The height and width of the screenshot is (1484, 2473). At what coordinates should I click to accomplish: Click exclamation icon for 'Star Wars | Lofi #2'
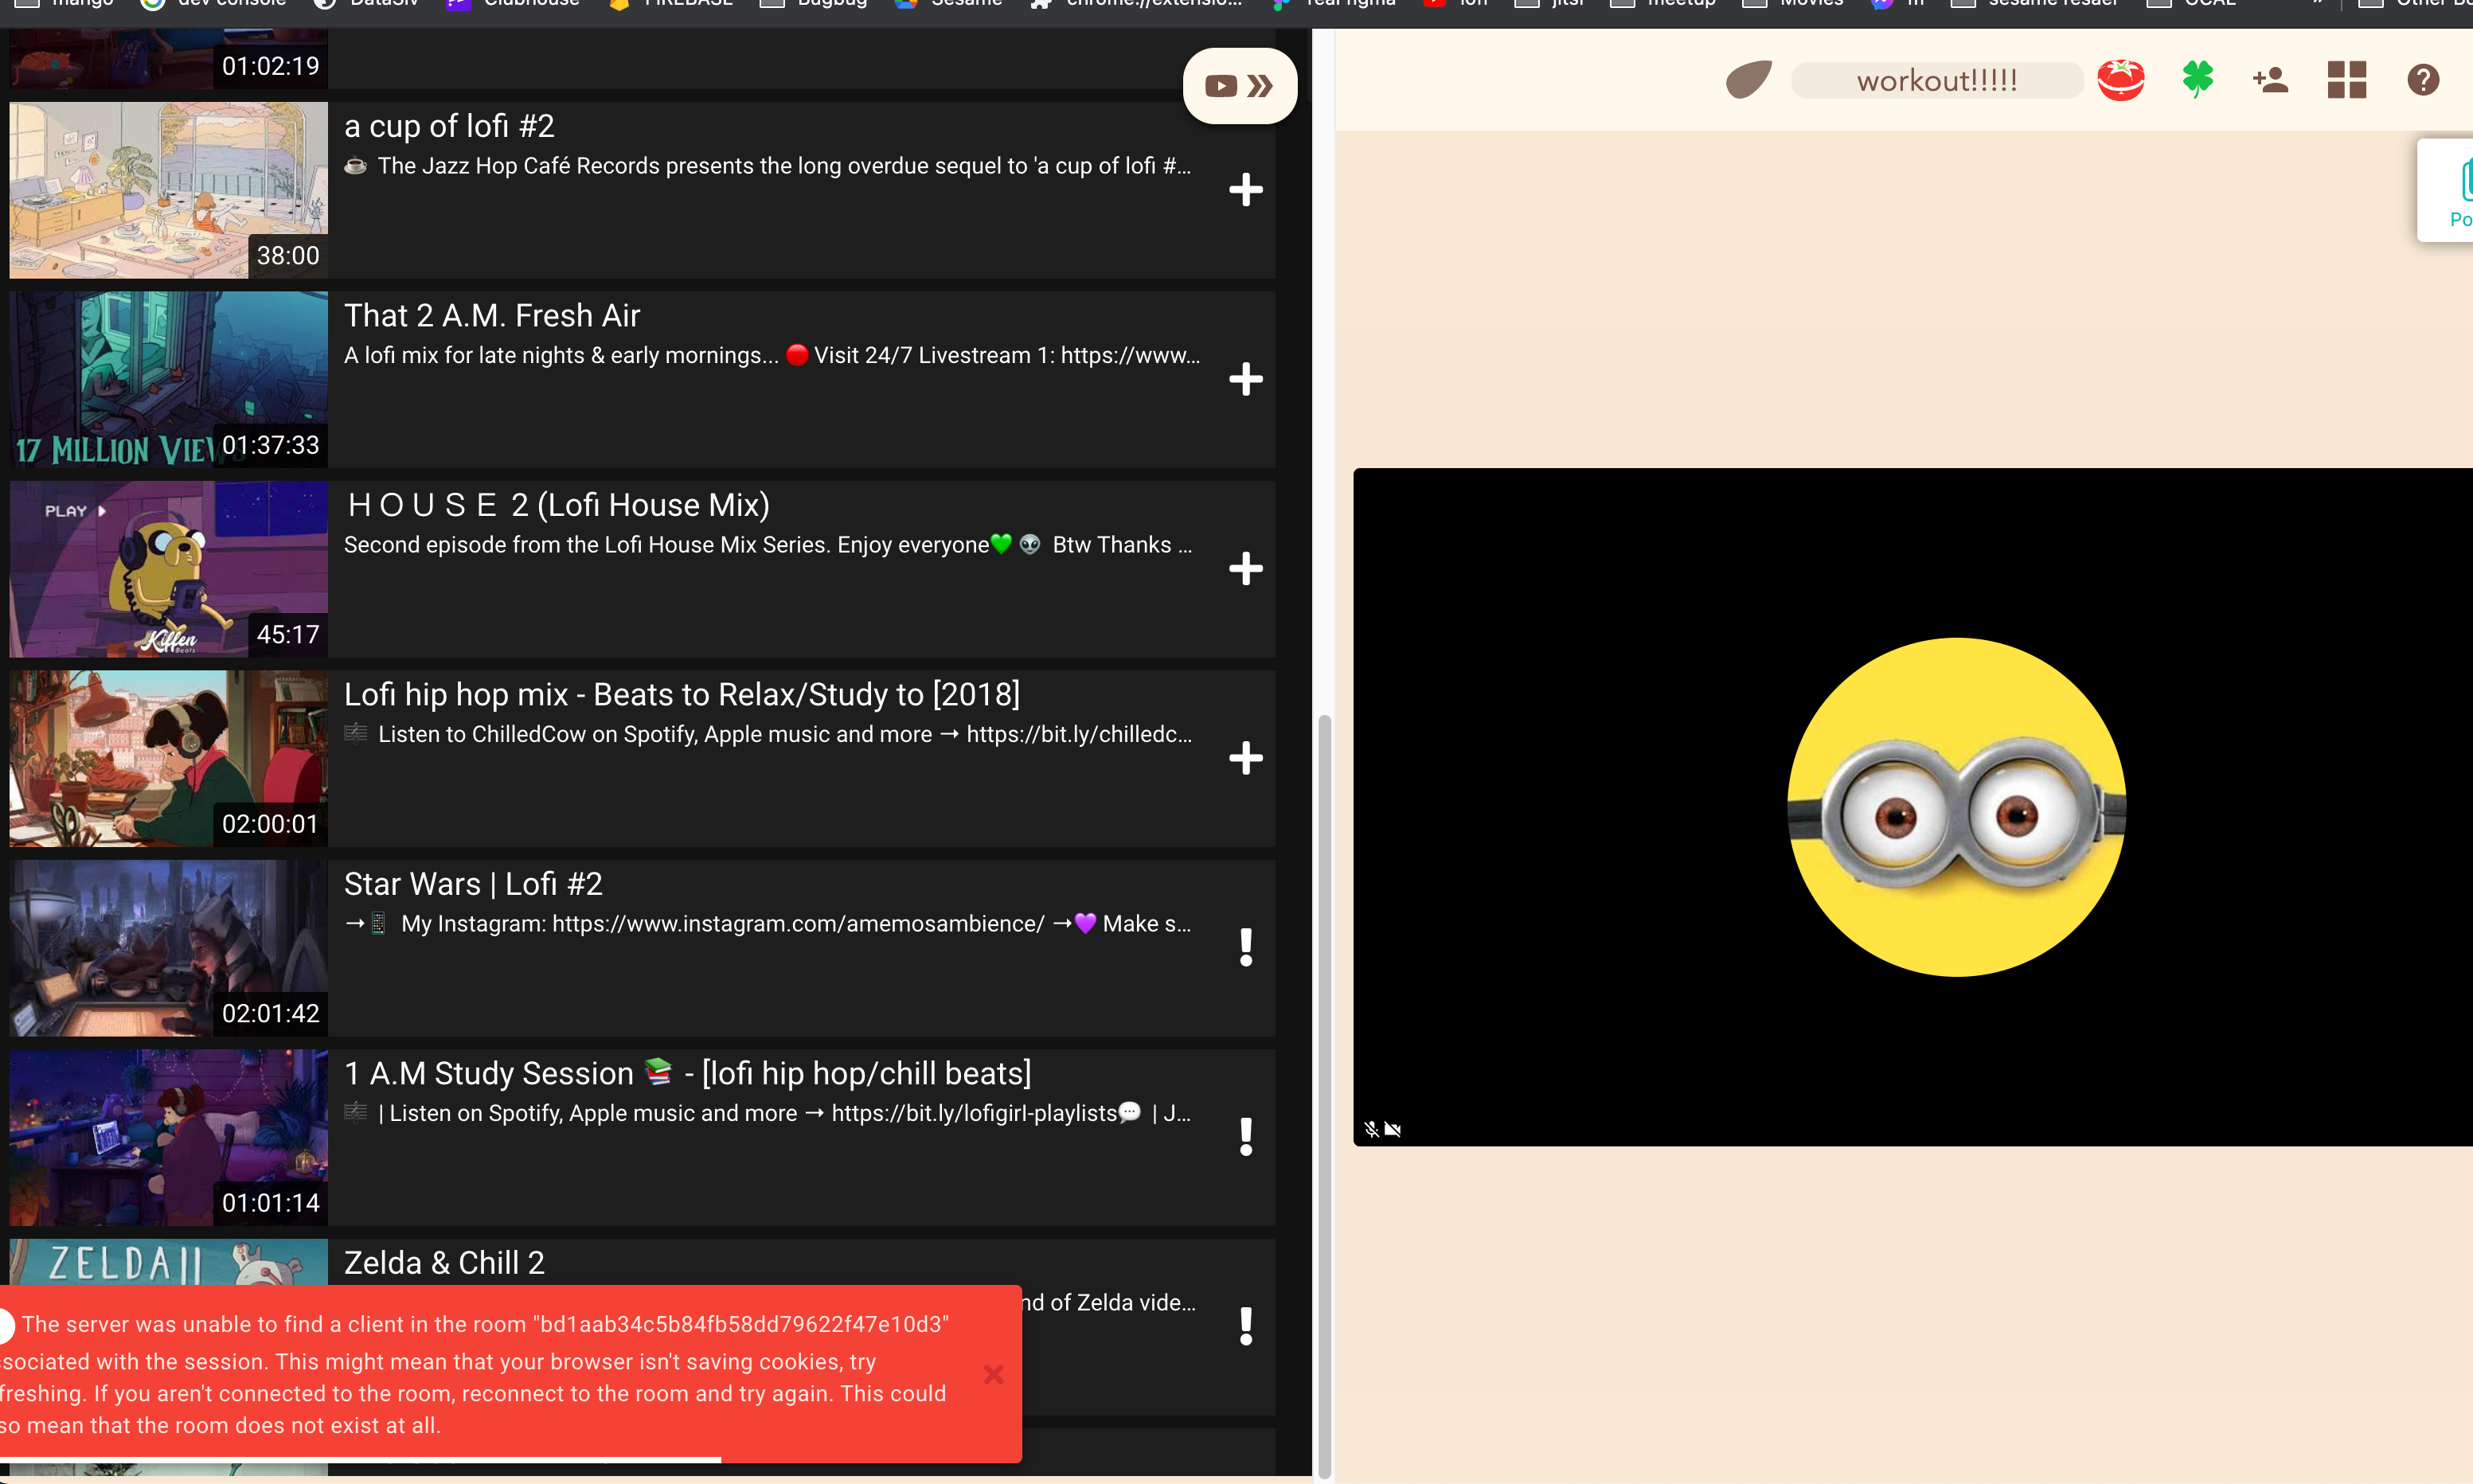(1246, 947)
